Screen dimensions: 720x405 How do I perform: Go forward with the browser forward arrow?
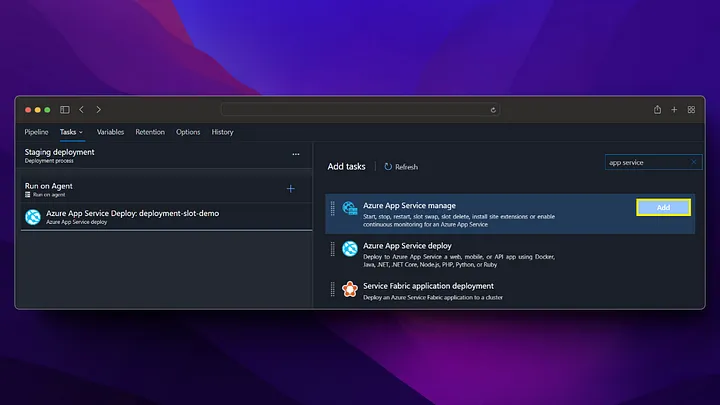tap(98, 110)
